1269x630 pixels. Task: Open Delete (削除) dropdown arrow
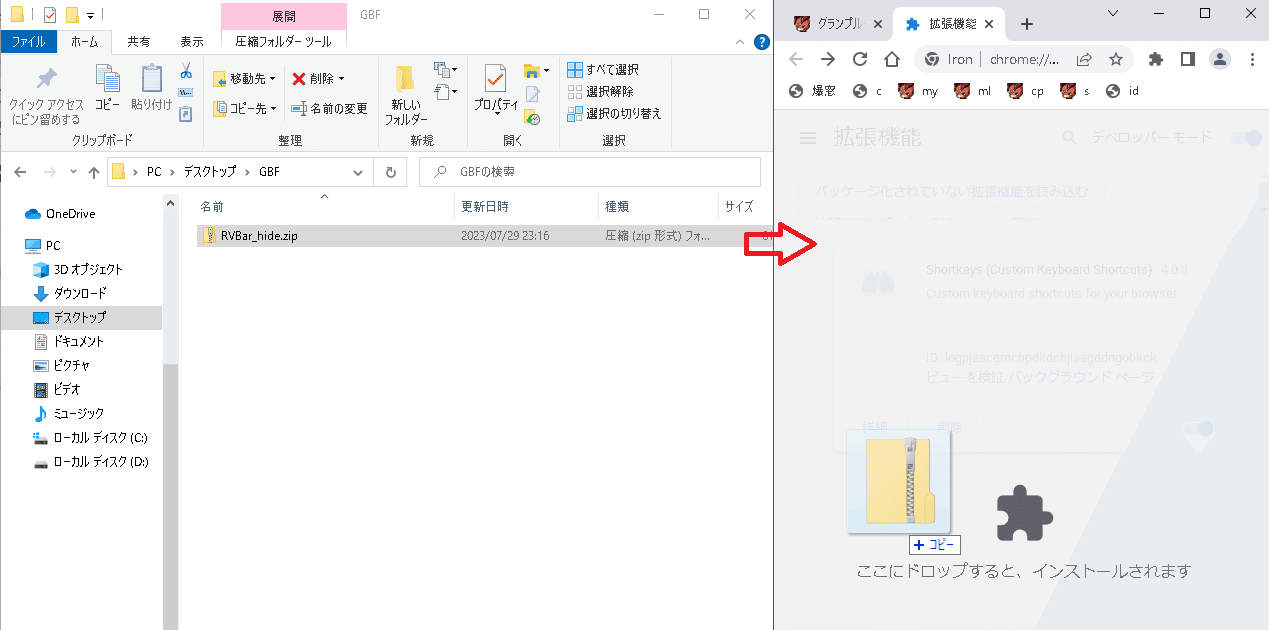(x=341, y=78)
